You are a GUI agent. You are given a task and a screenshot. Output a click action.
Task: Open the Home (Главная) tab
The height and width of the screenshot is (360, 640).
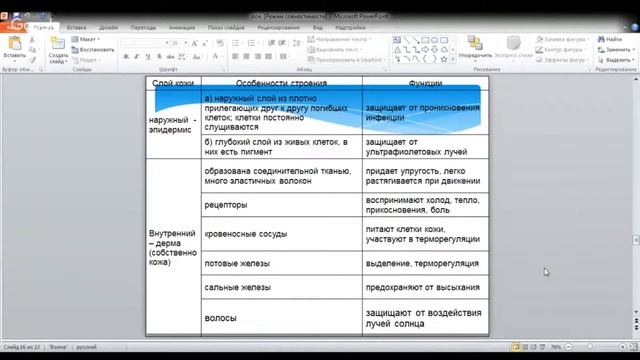click(x=44, y=28)
